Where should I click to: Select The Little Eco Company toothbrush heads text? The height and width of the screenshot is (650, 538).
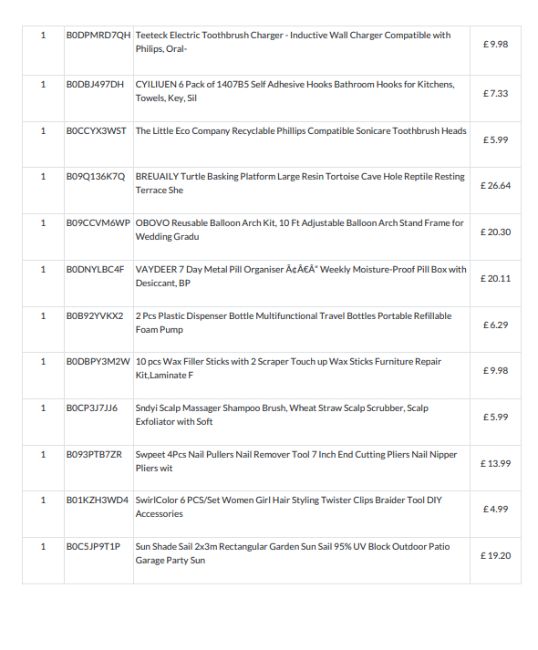coord(301,131)
